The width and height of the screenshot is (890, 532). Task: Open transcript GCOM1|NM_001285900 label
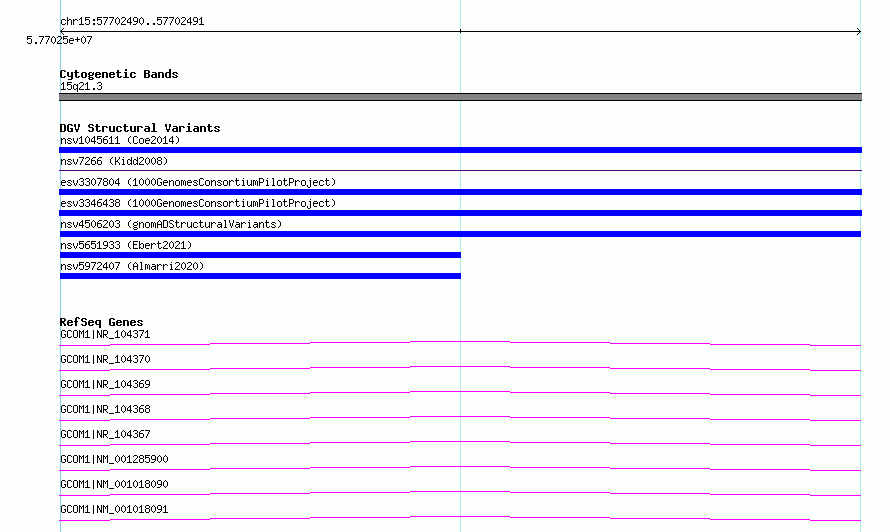coord(114,459)
